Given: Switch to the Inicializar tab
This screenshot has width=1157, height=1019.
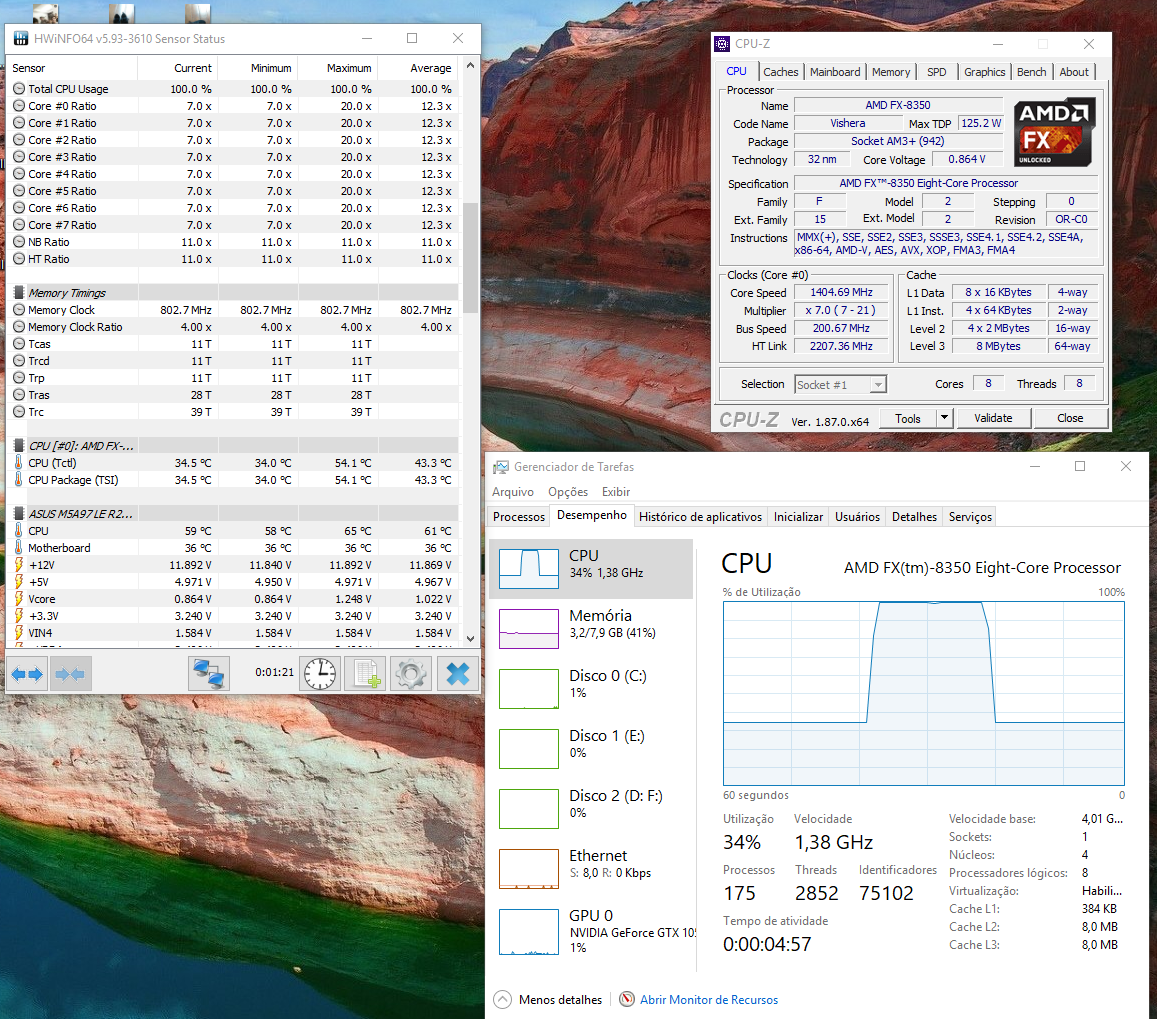Looking at the screenshot, I should (798, 517).
